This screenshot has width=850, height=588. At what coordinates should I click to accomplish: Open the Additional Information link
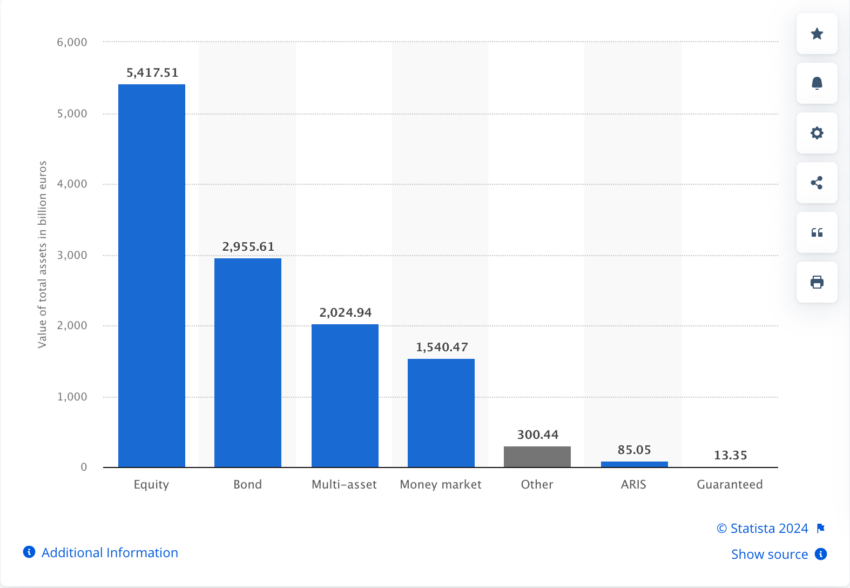click(110, 552)
